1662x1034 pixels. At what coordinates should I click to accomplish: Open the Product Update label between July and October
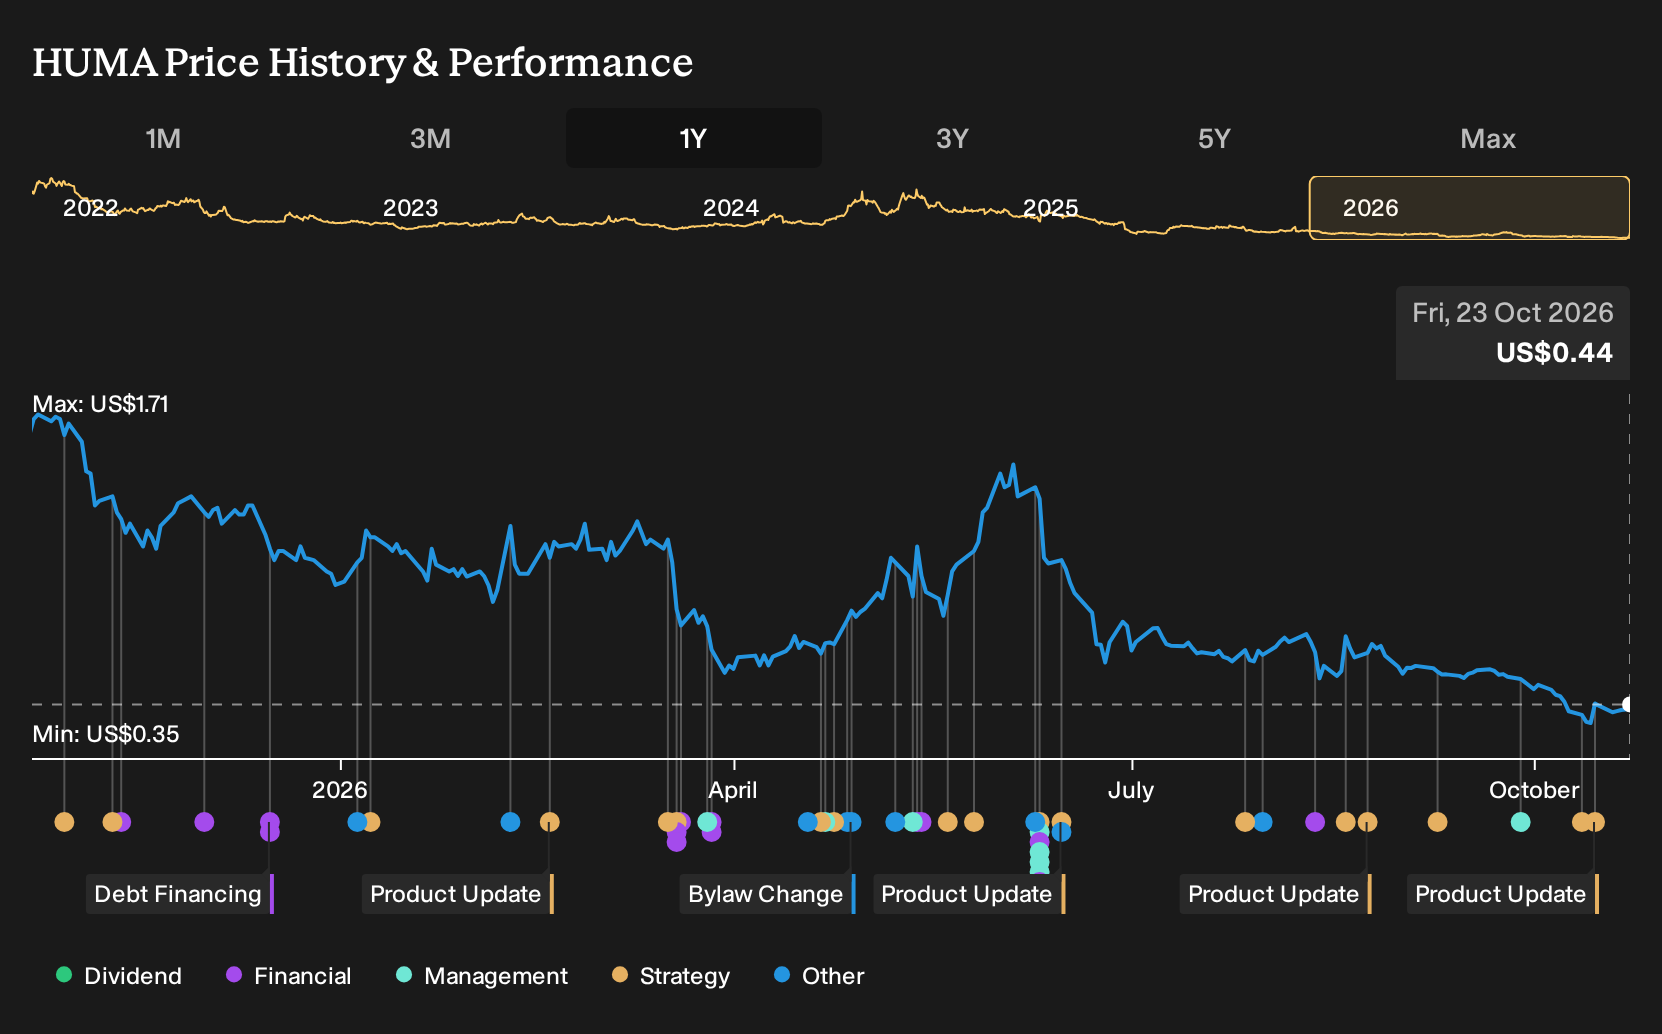coord(1276,894)
